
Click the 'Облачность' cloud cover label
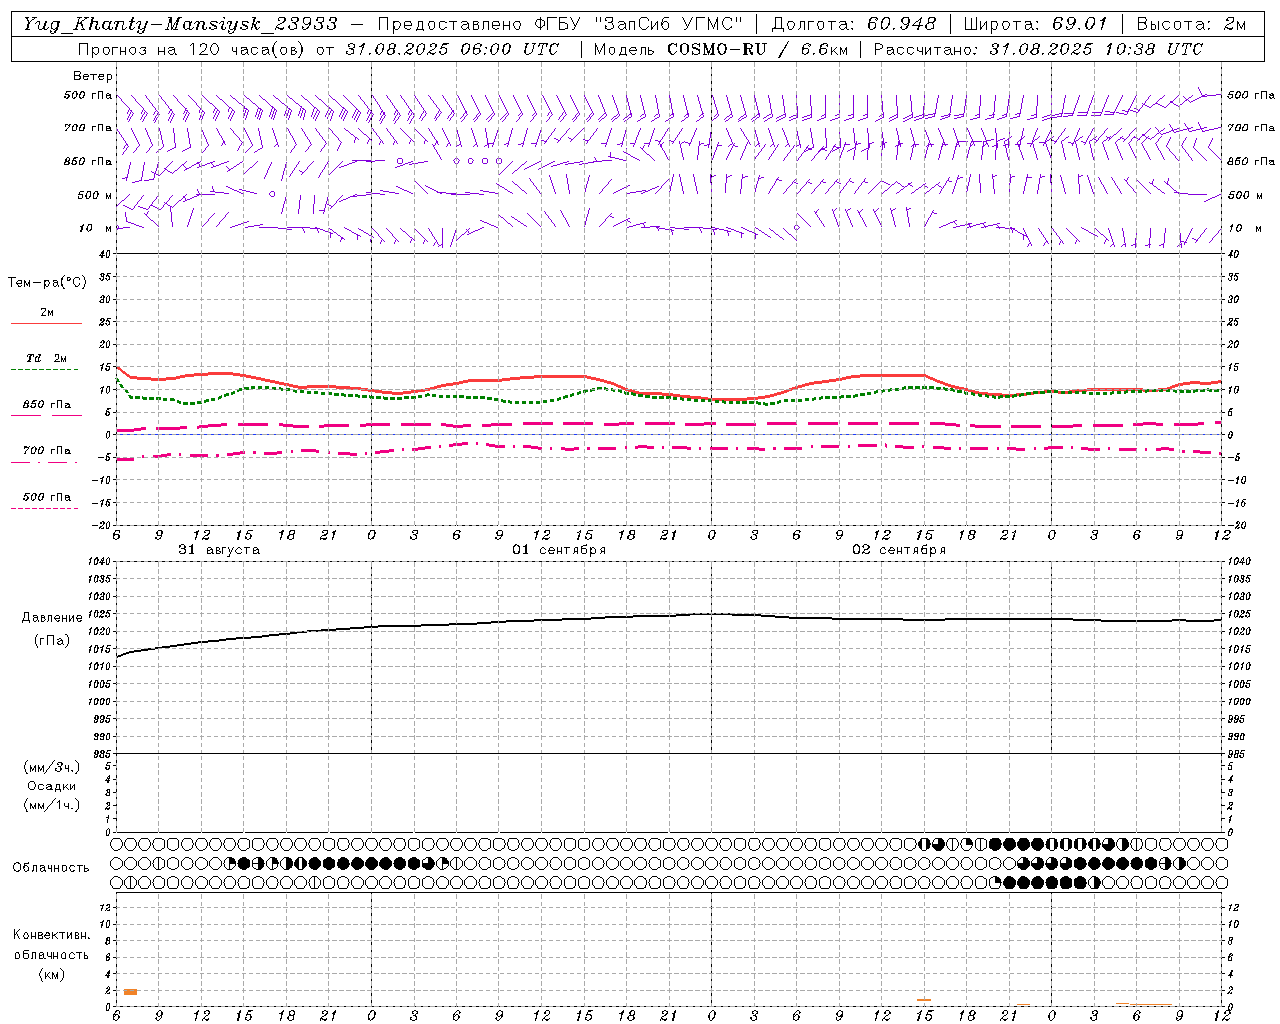(x=51, y=867)
